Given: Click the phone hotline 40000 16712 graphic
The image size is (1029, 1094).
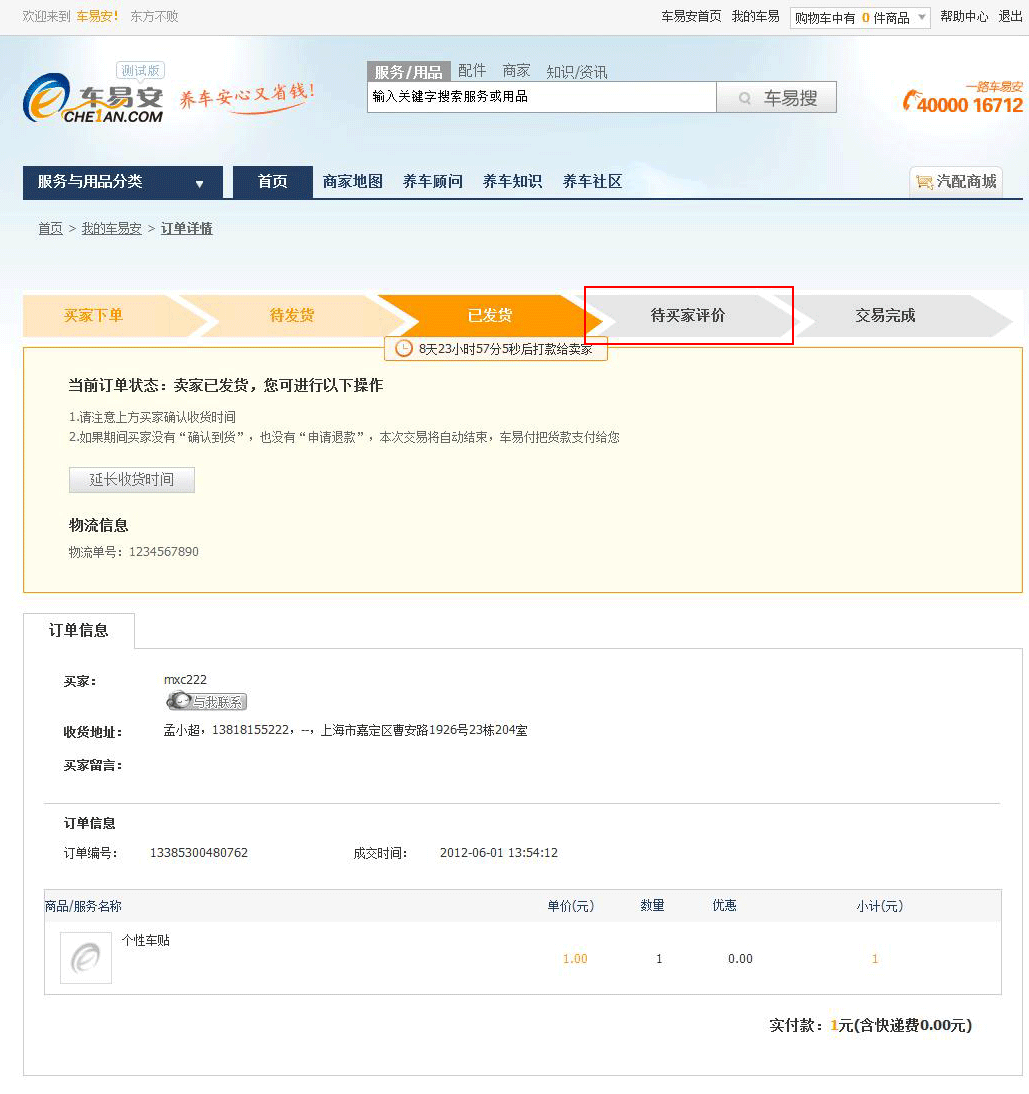Looking at the screenshot, I should point(963,99).
